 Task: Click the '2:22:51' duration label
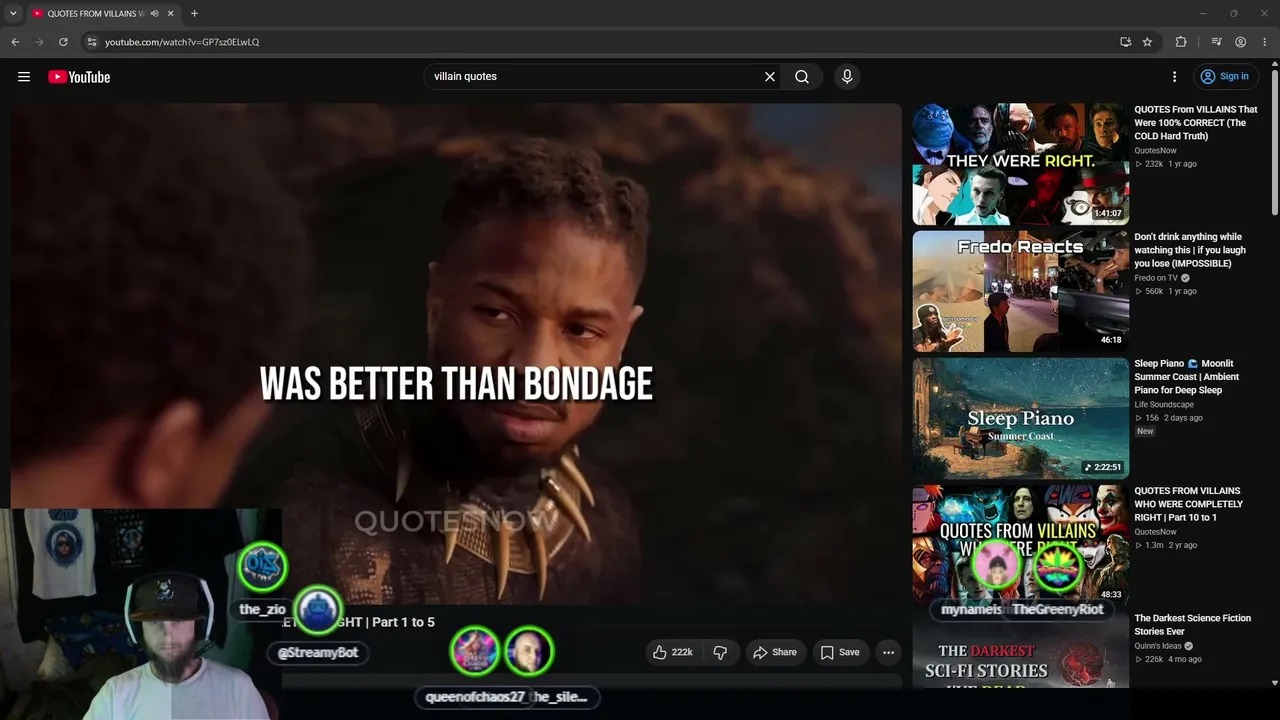tap(1104, 467)
